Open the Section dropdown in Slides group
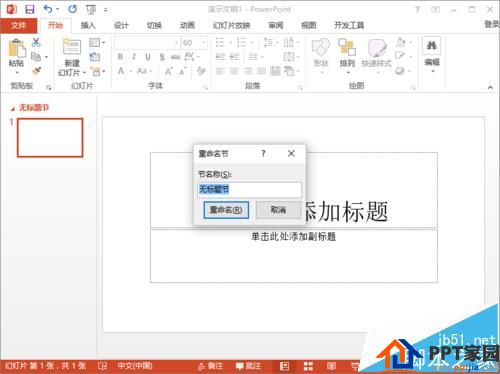 click(x=98, y=71)
